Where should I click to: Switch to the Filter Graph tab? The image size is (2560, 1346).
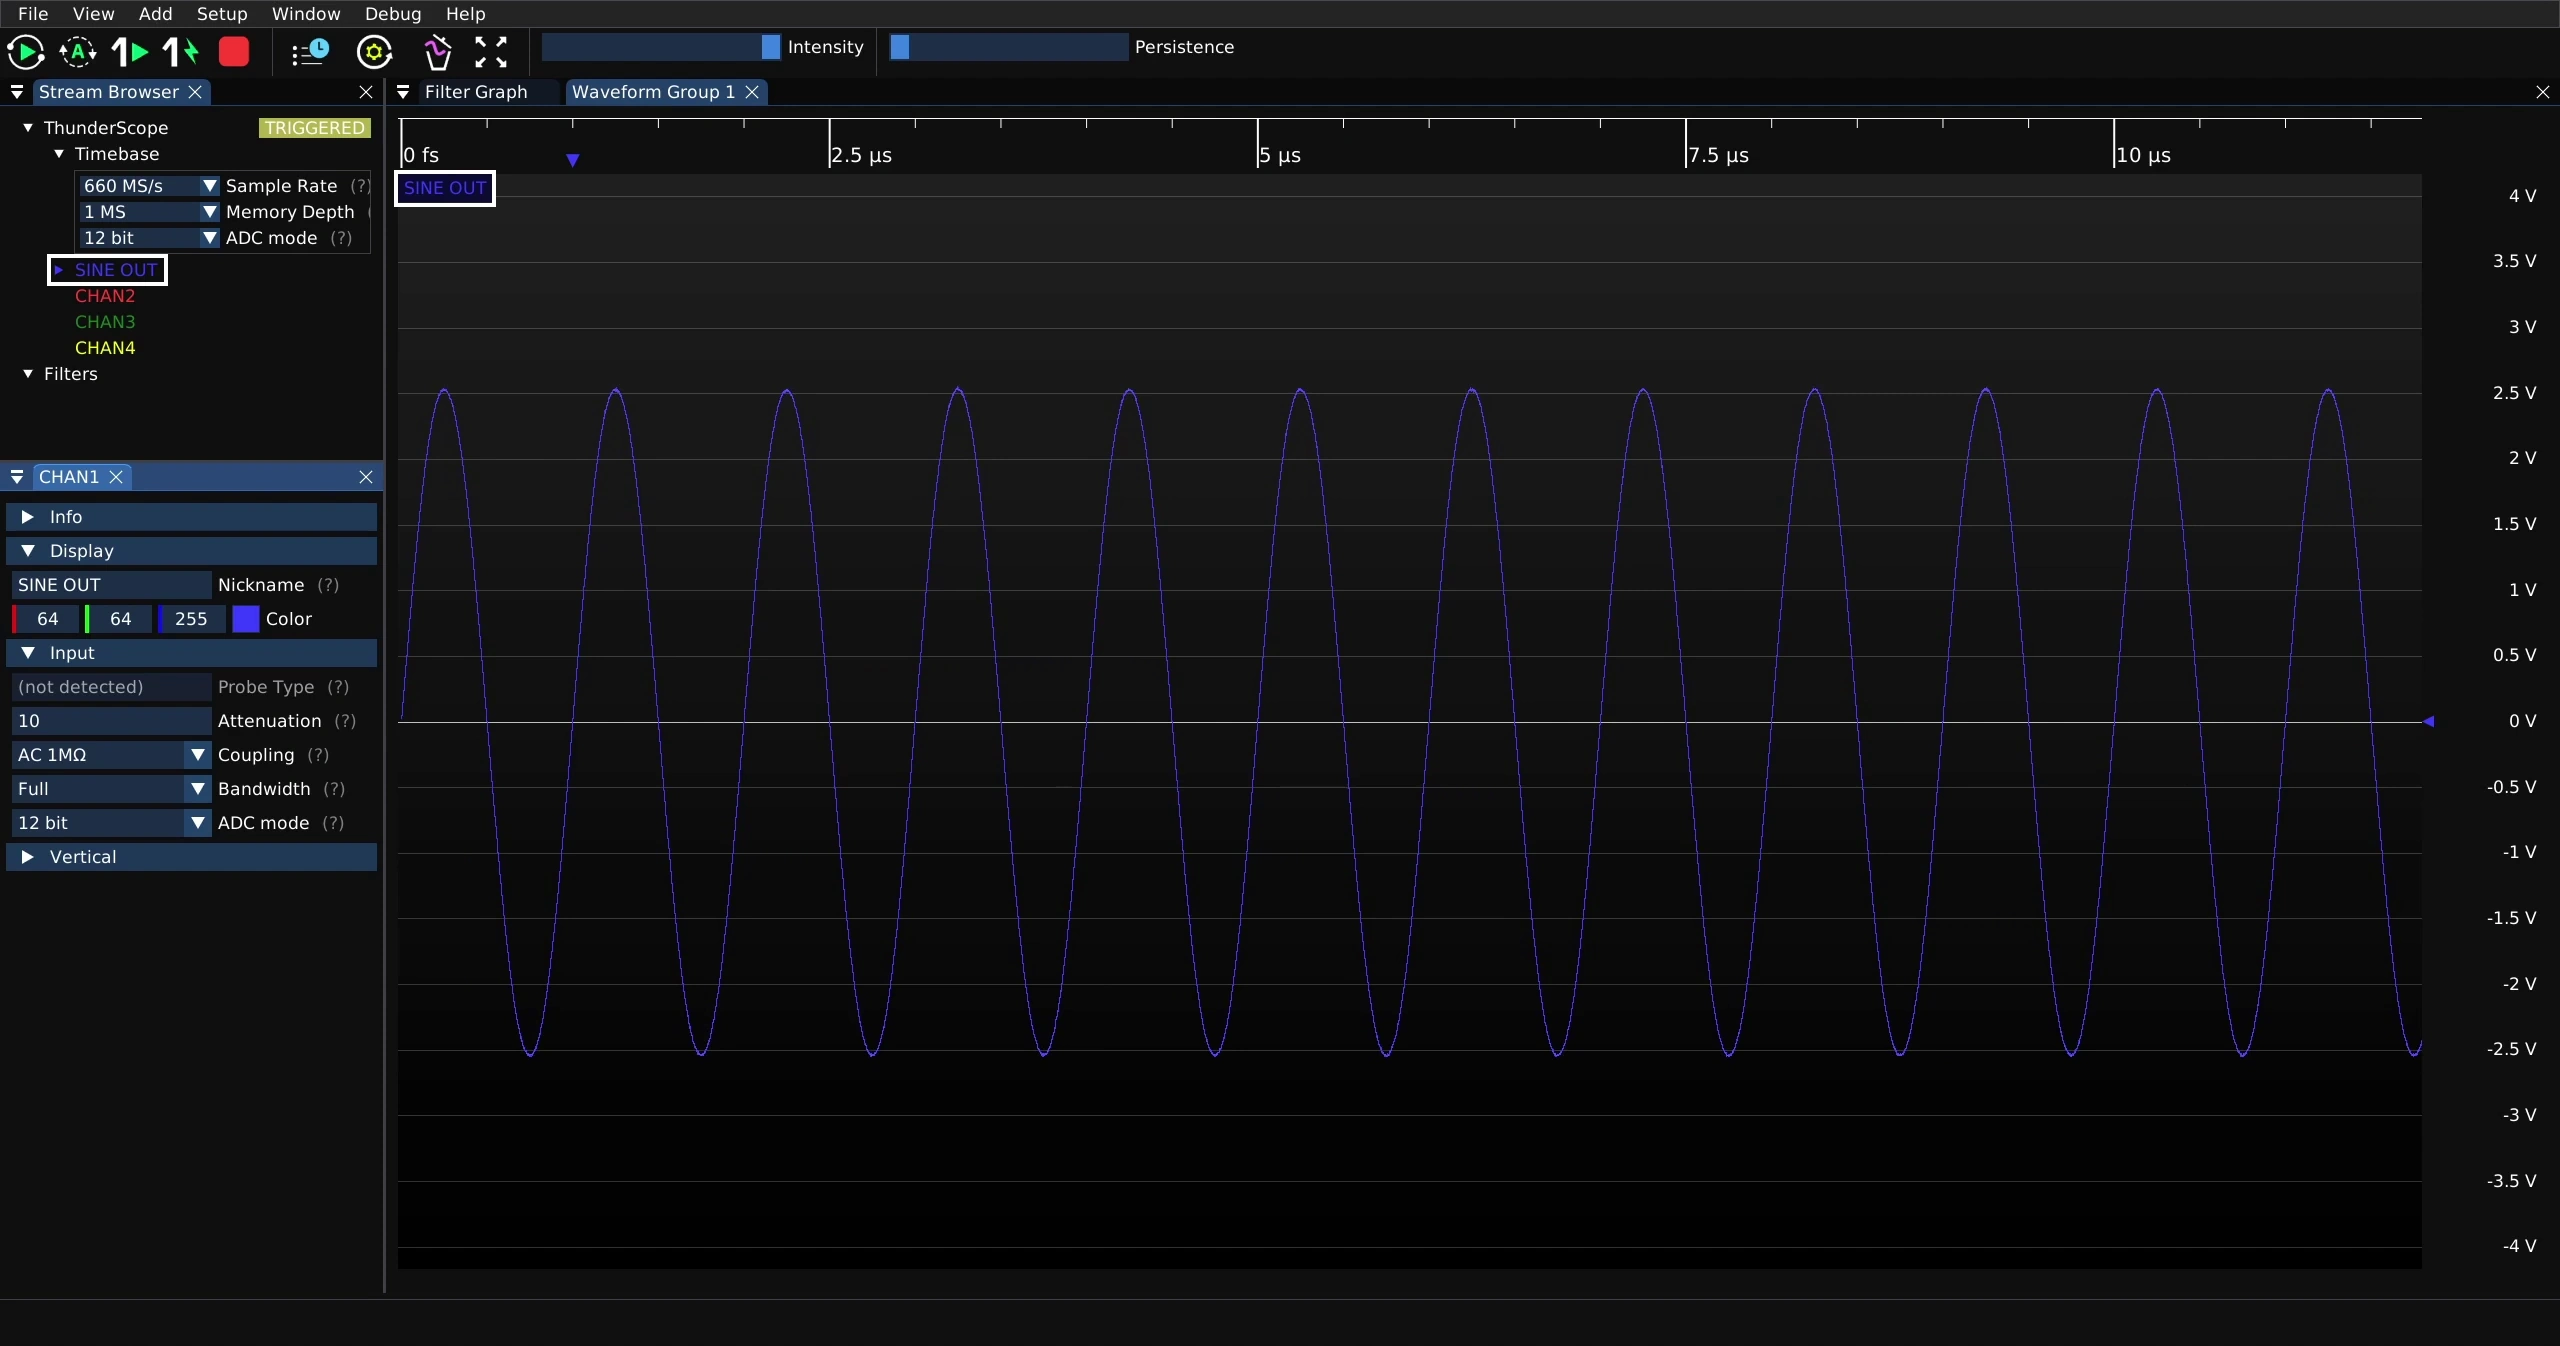476,92
